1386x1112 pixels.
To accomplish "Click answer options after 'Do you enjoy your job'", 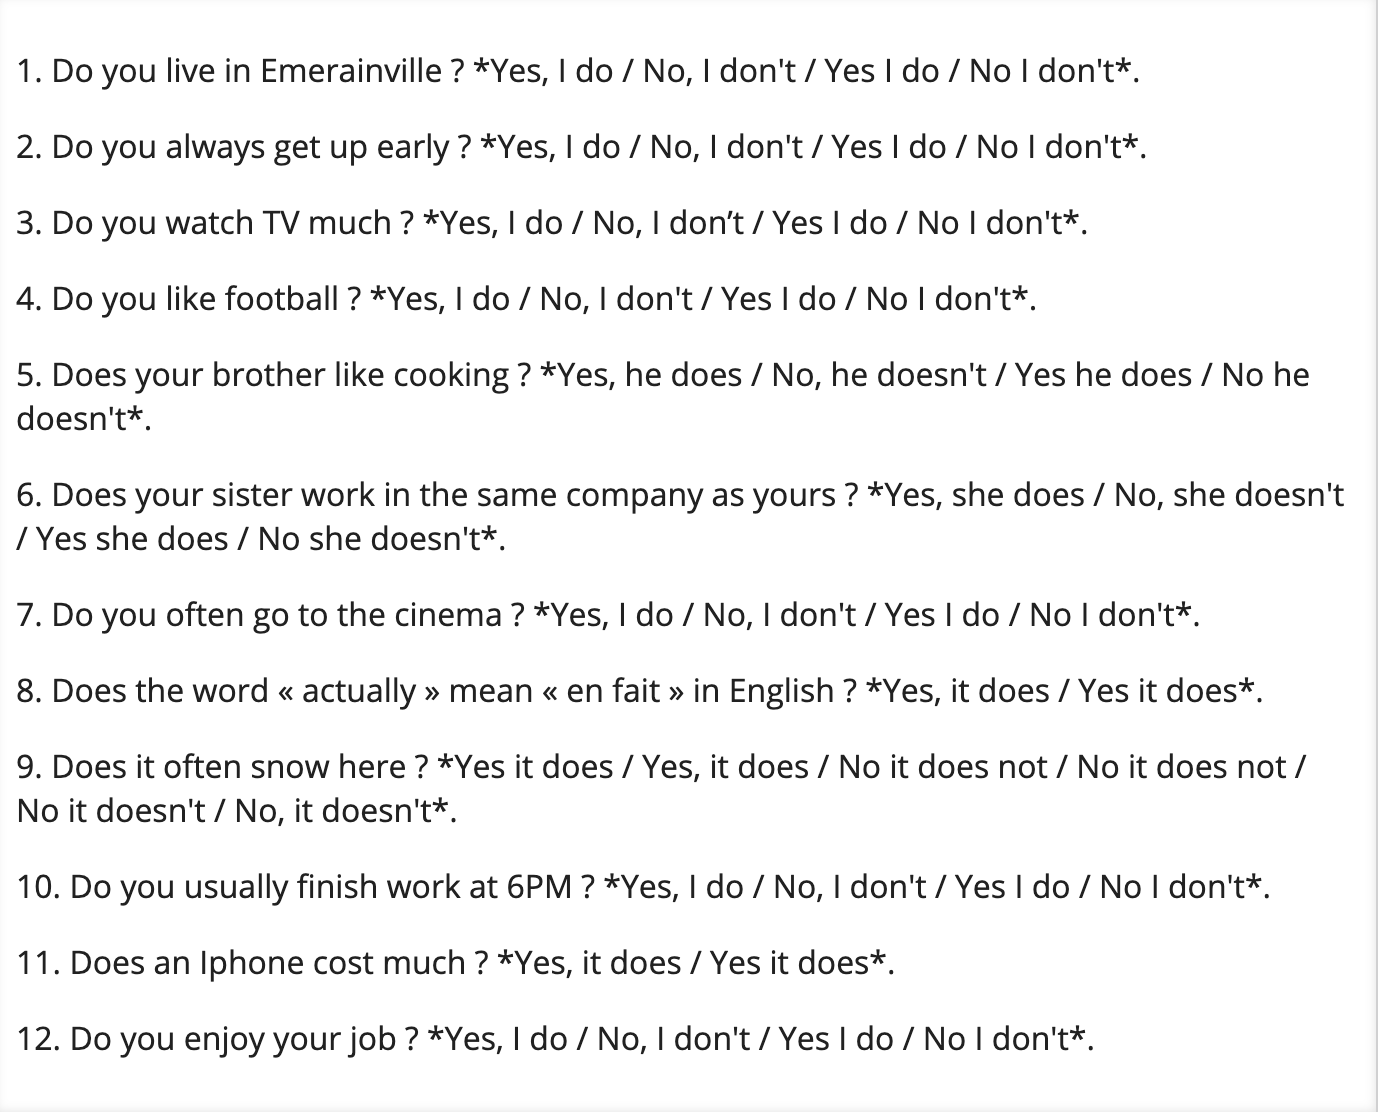I will 760,1038.
